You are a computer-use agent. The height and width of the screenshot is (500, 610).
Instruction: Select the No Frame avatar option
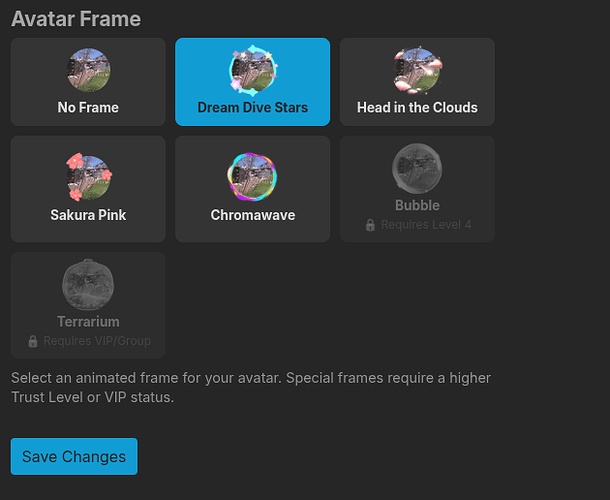pyautogui.click(x=88, y=82)
